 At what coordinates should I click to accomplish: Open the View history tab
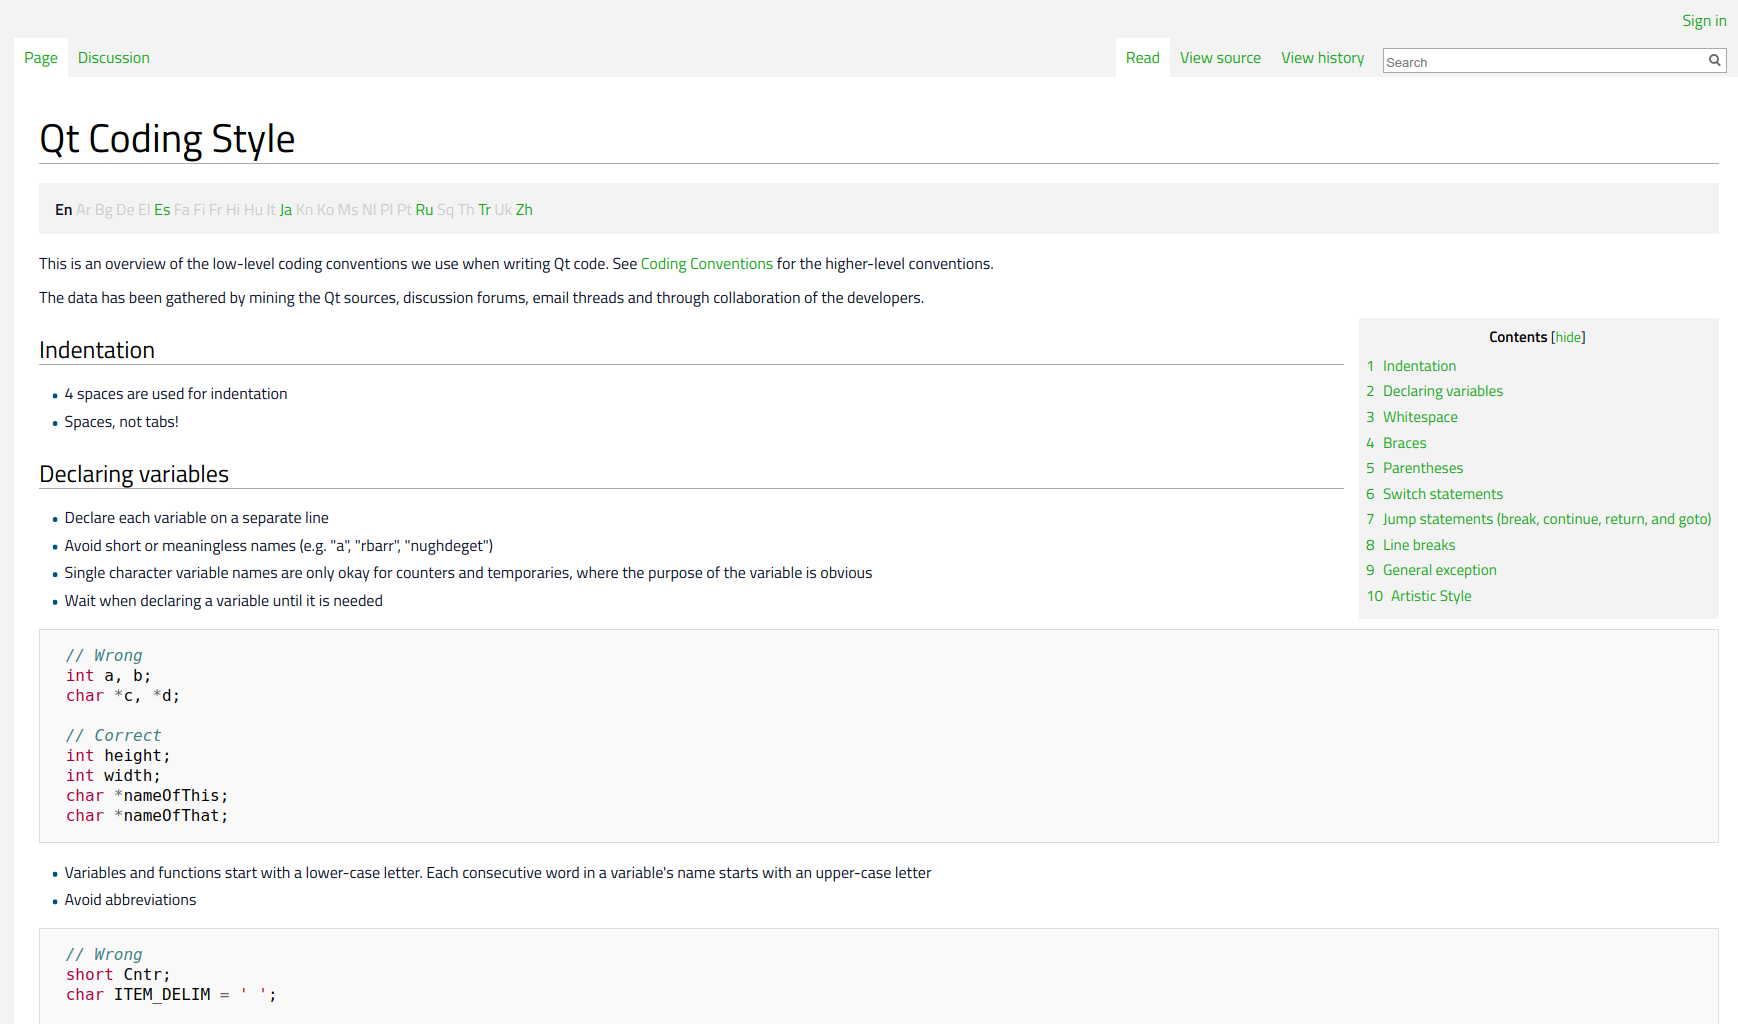(1323, 58)
